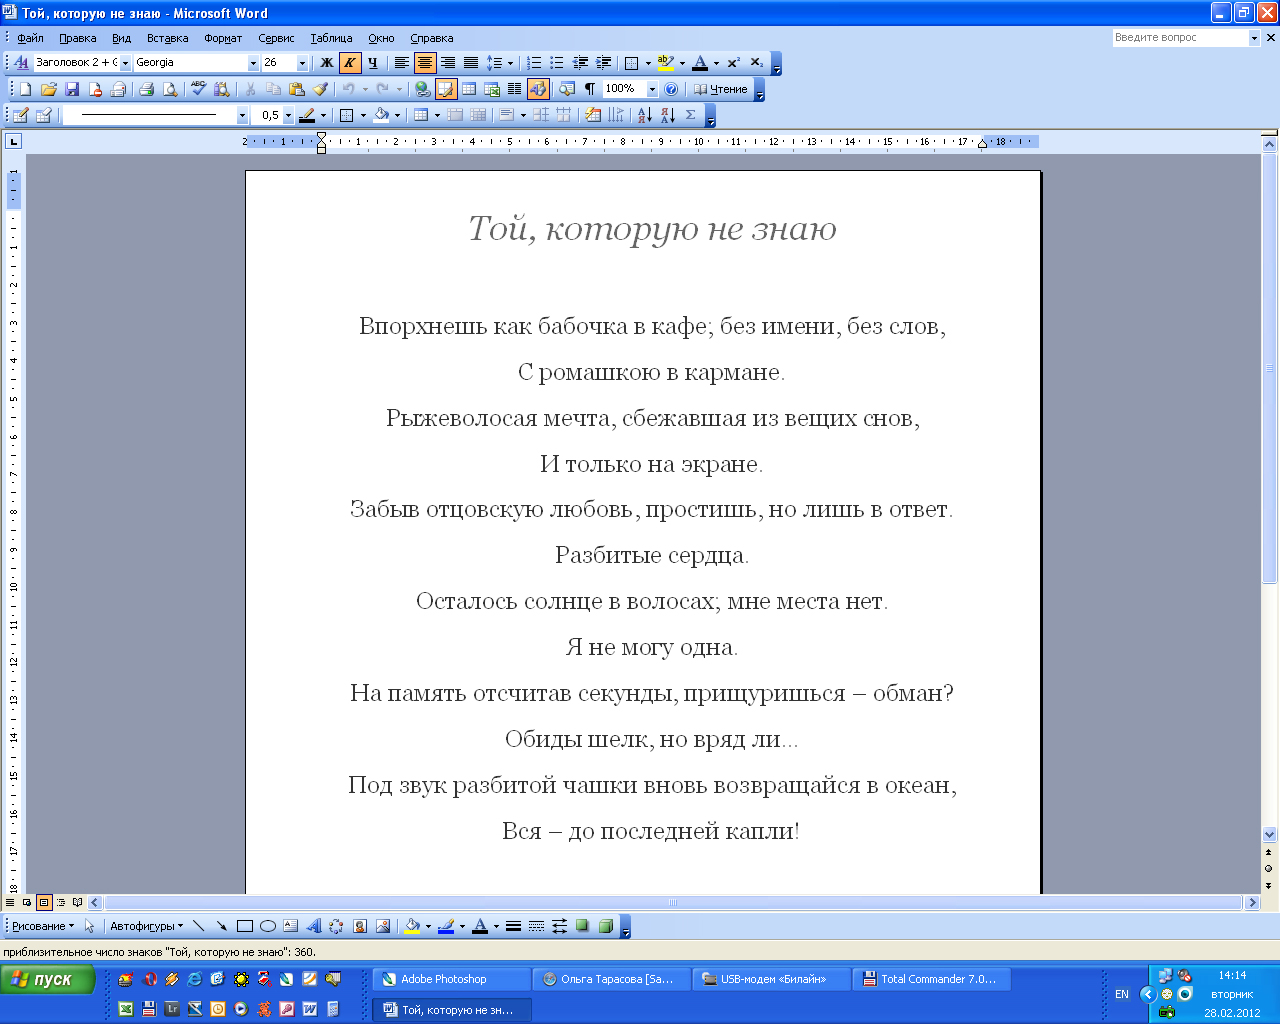The width and height of the screenshot is (1280, 1024).
Task: Click the Drawing fill color bucket
Action: pos(411,926)
